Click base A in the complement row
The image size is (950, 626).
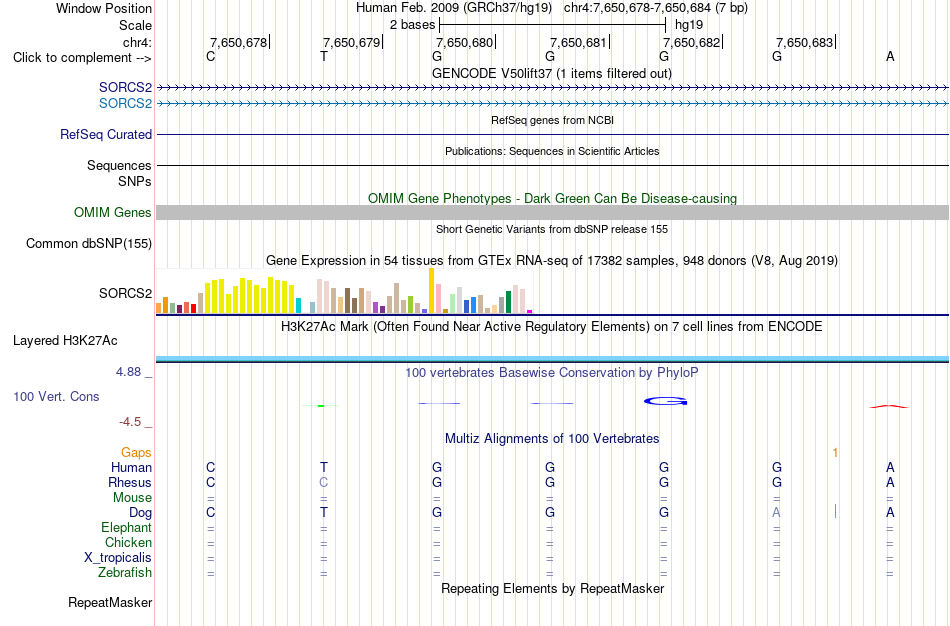click(890, 56)
